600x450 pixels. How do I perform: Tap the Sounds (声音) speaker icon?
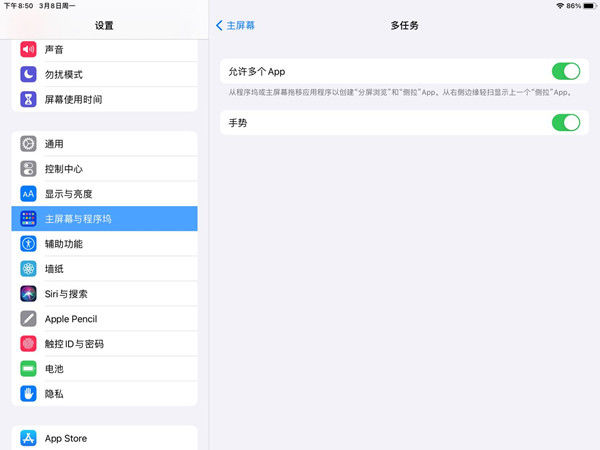(28, 49)
